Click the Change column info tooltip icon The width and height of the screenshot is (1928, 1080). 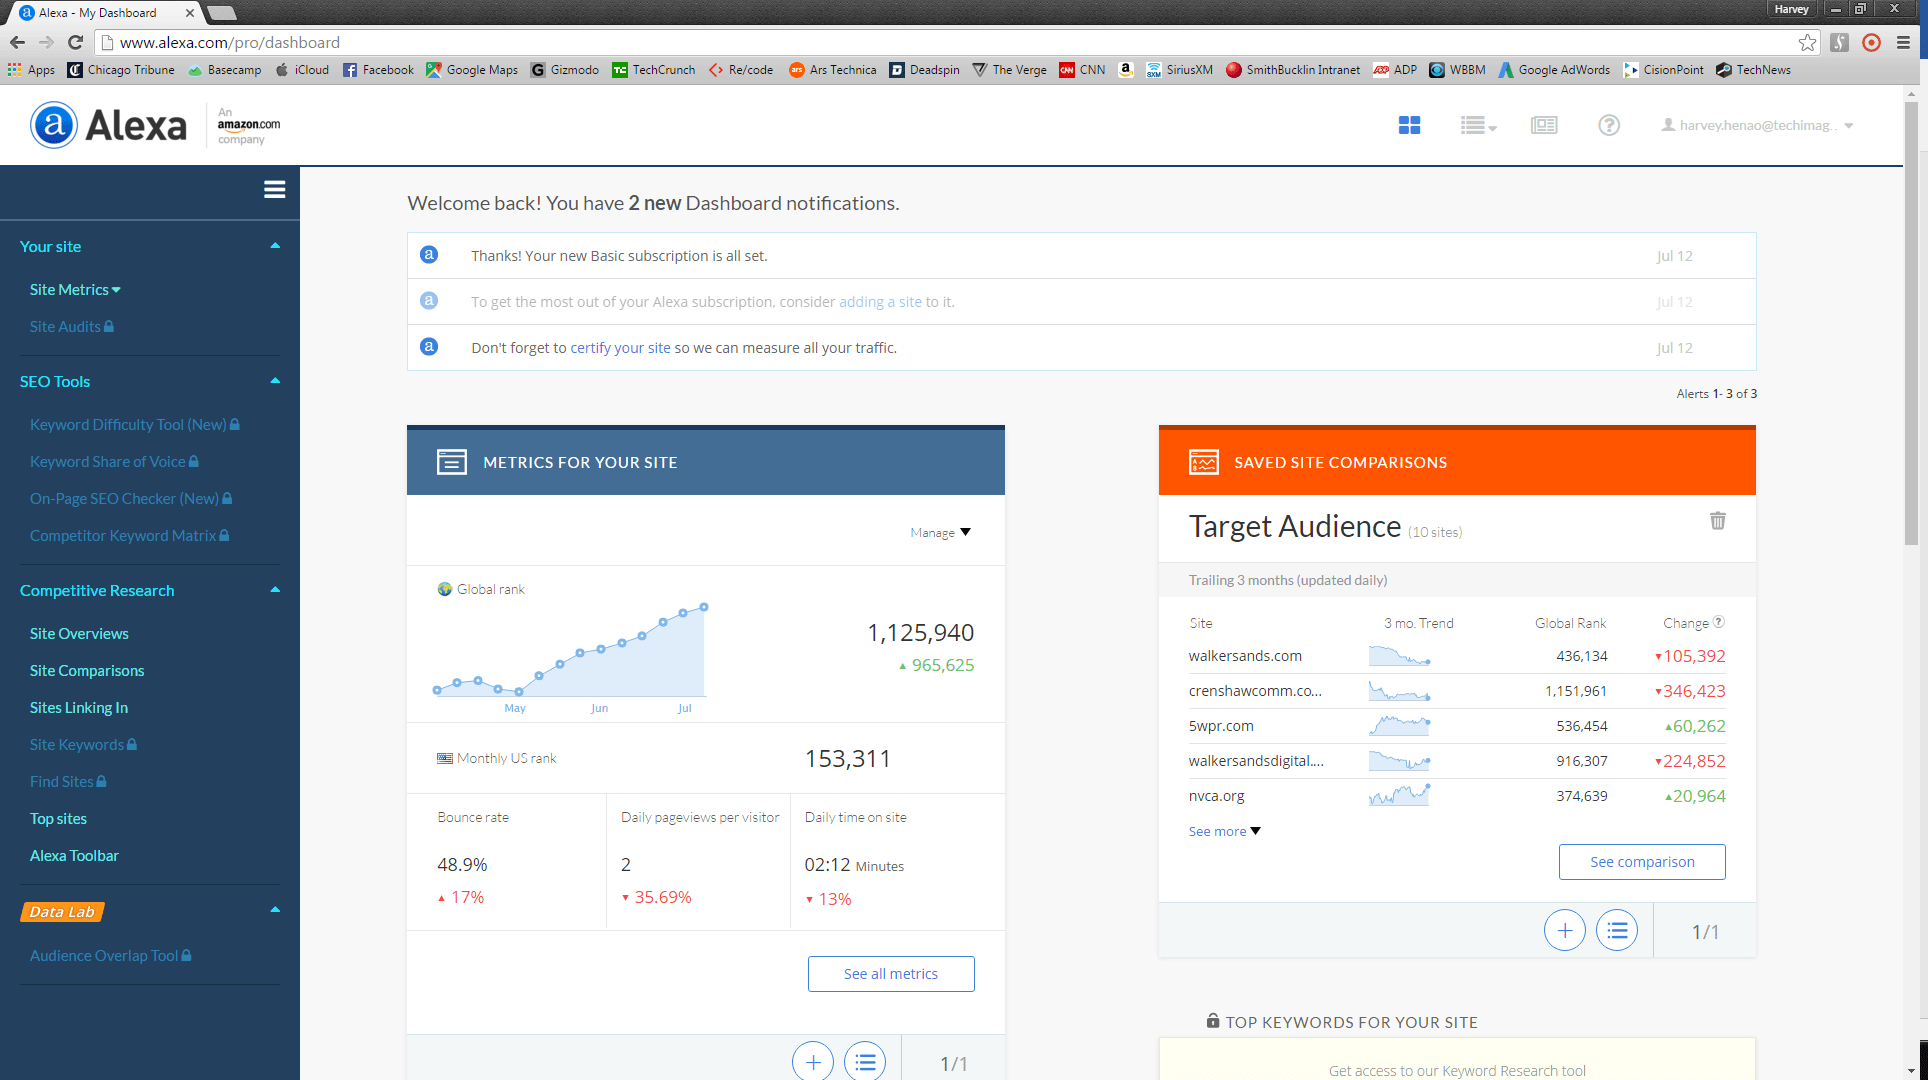1719,621
